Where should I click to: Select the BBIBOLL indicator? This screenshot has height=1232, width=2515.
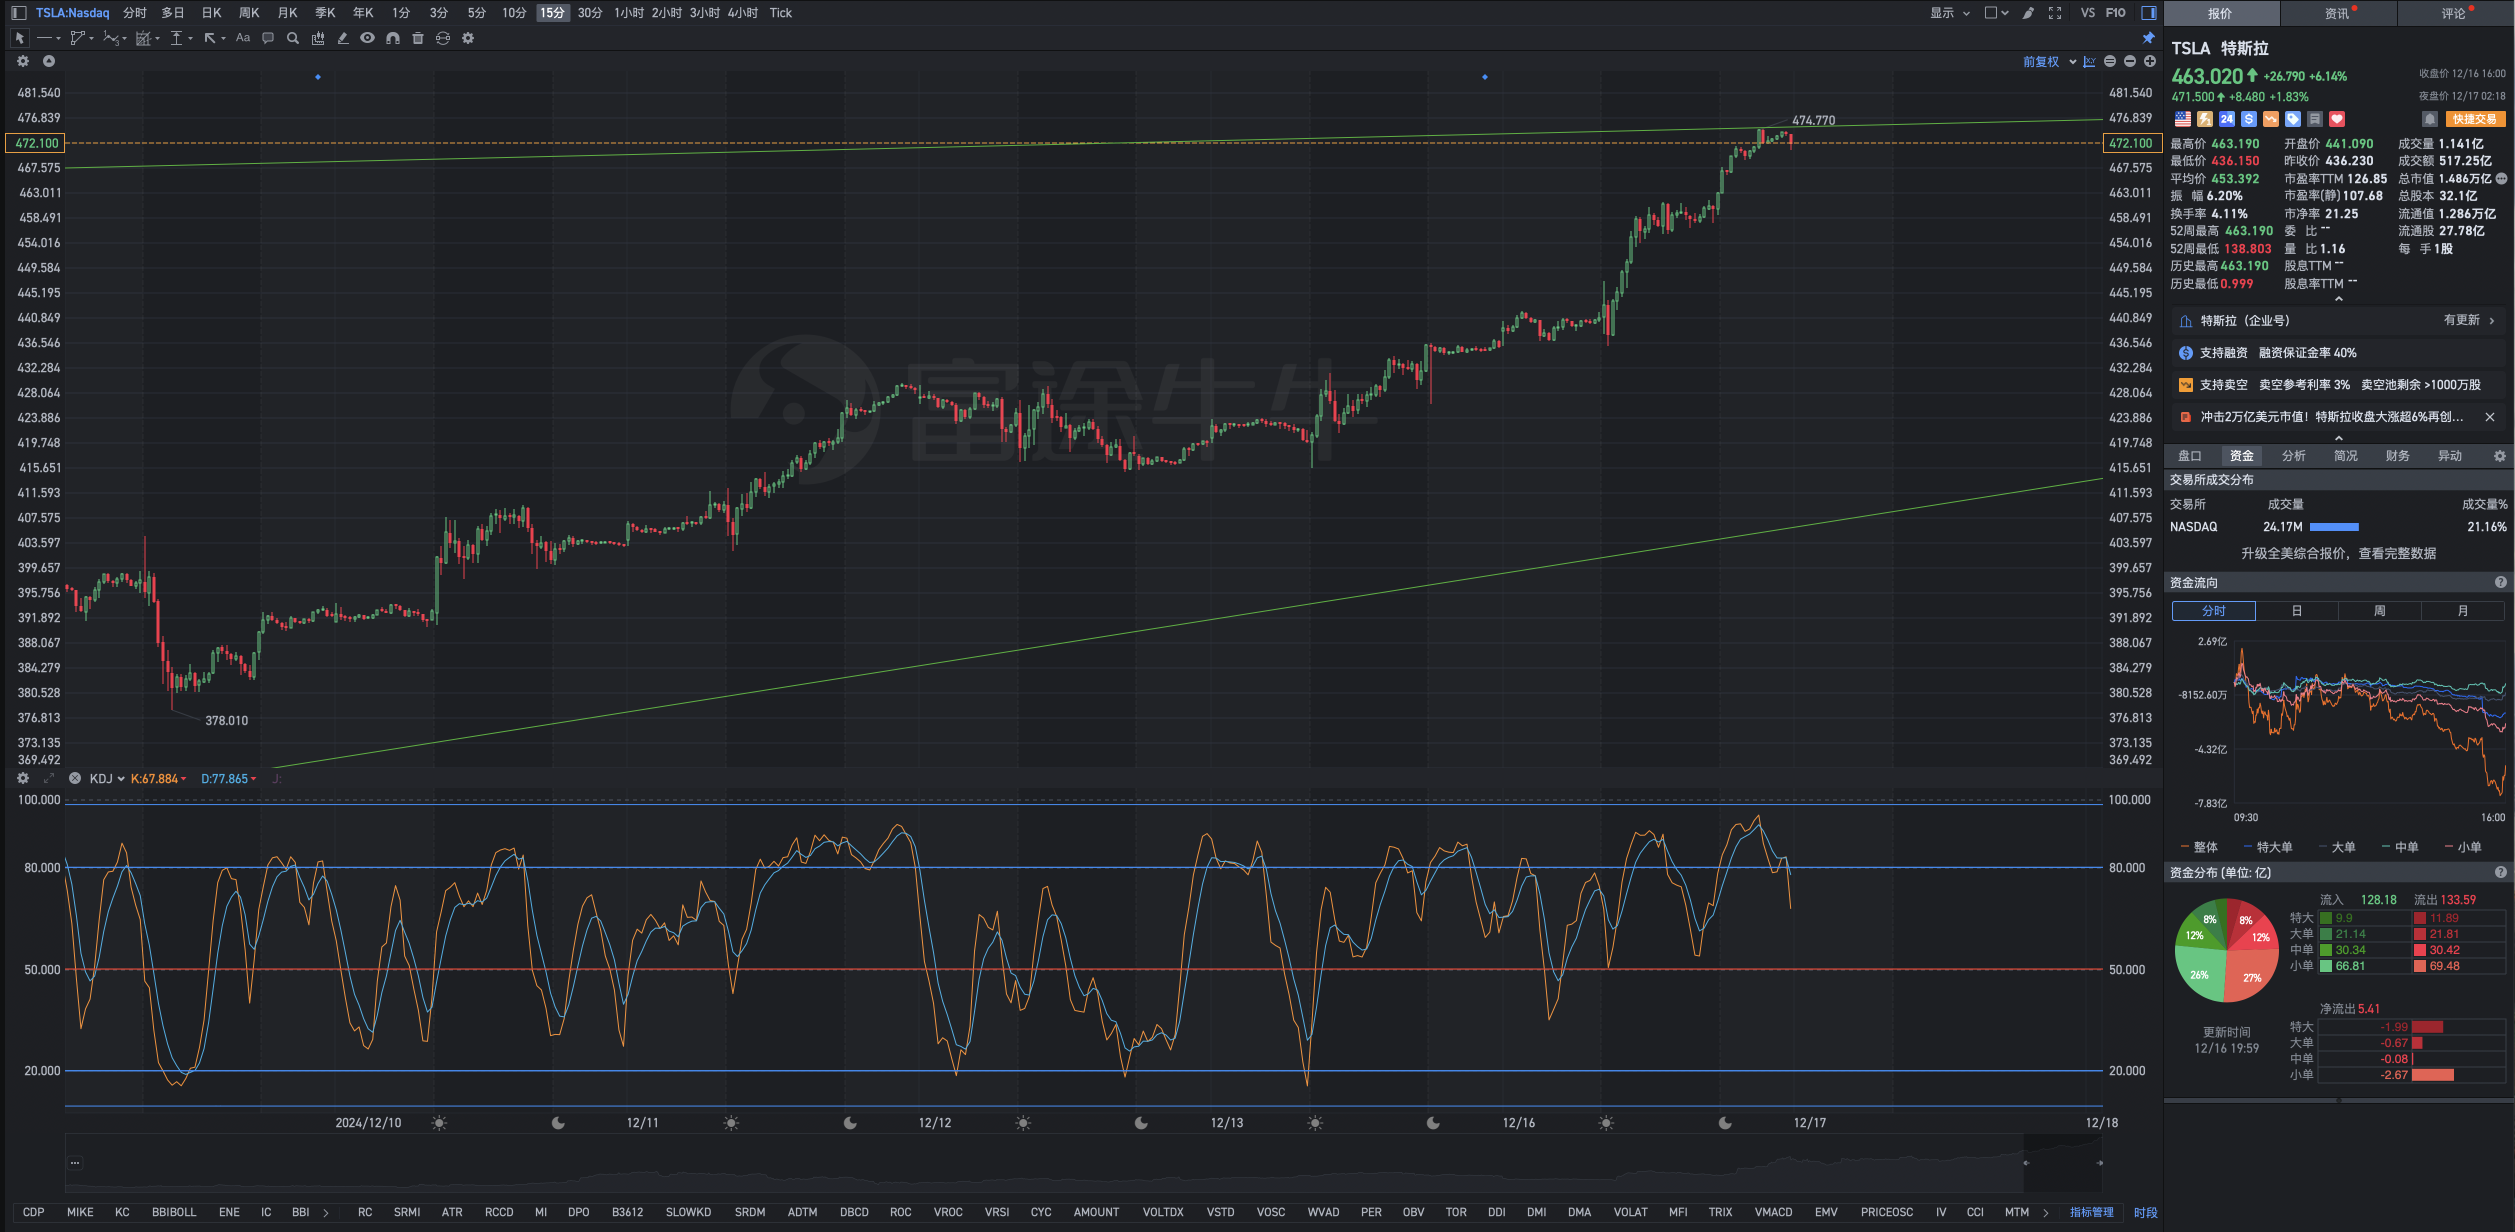click(x=174, y=1212)
